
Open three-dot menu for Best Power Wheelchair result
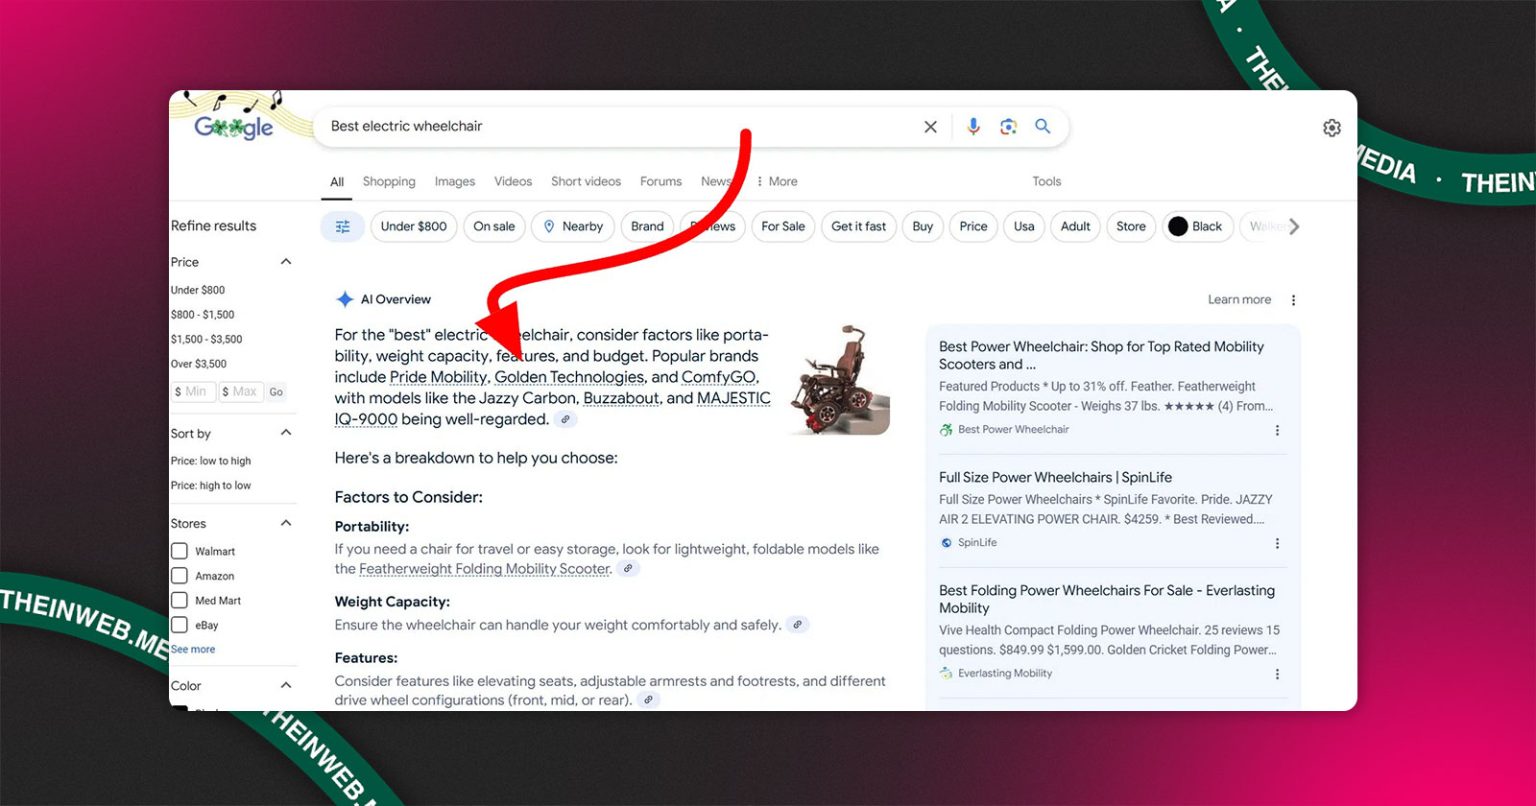[1277, 431]
